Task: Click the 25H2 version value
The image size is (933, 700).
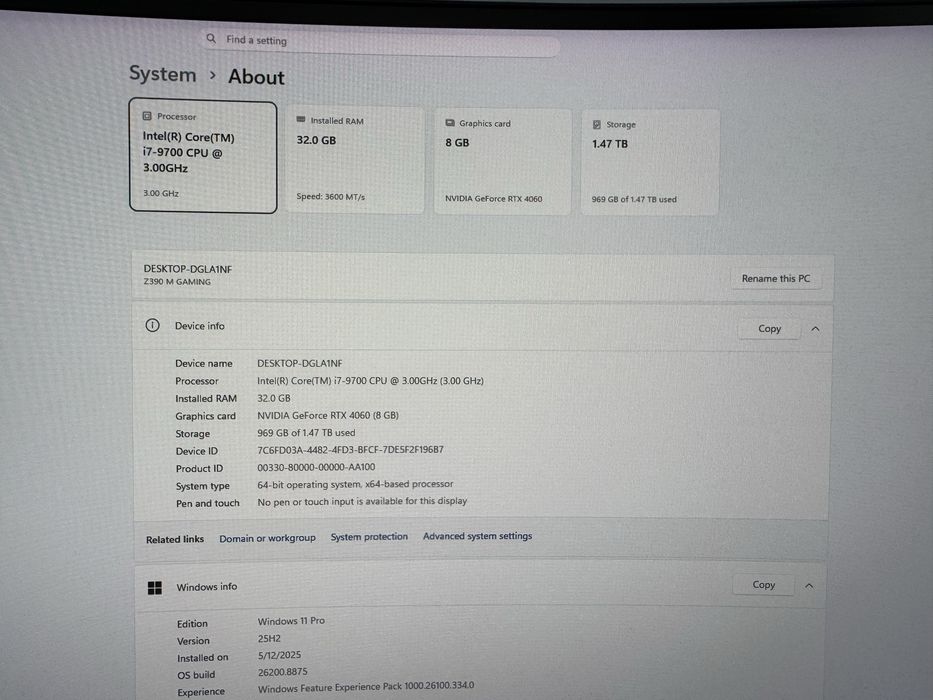Action: click(269, 638)
